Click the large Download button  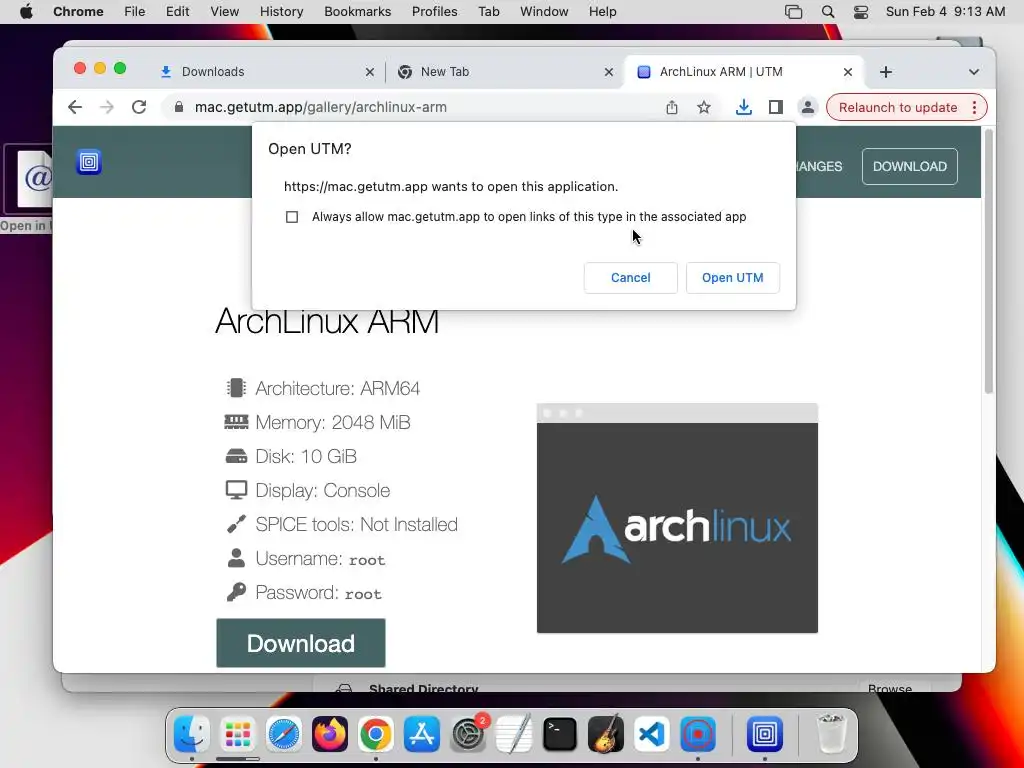pyautogui.click(x=300, y=643)
